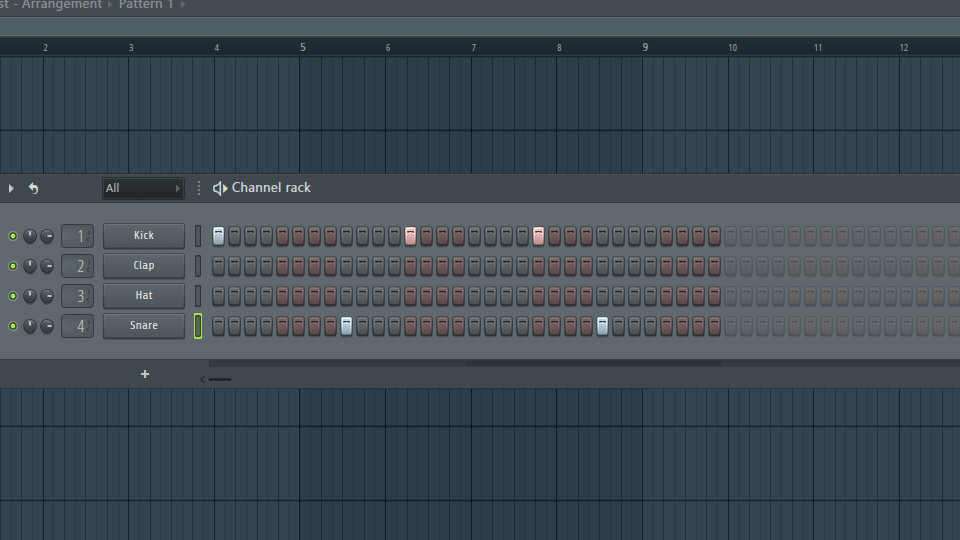
Task: Expand the arrow after Arrangement
Action: click(x=110, y=4)
